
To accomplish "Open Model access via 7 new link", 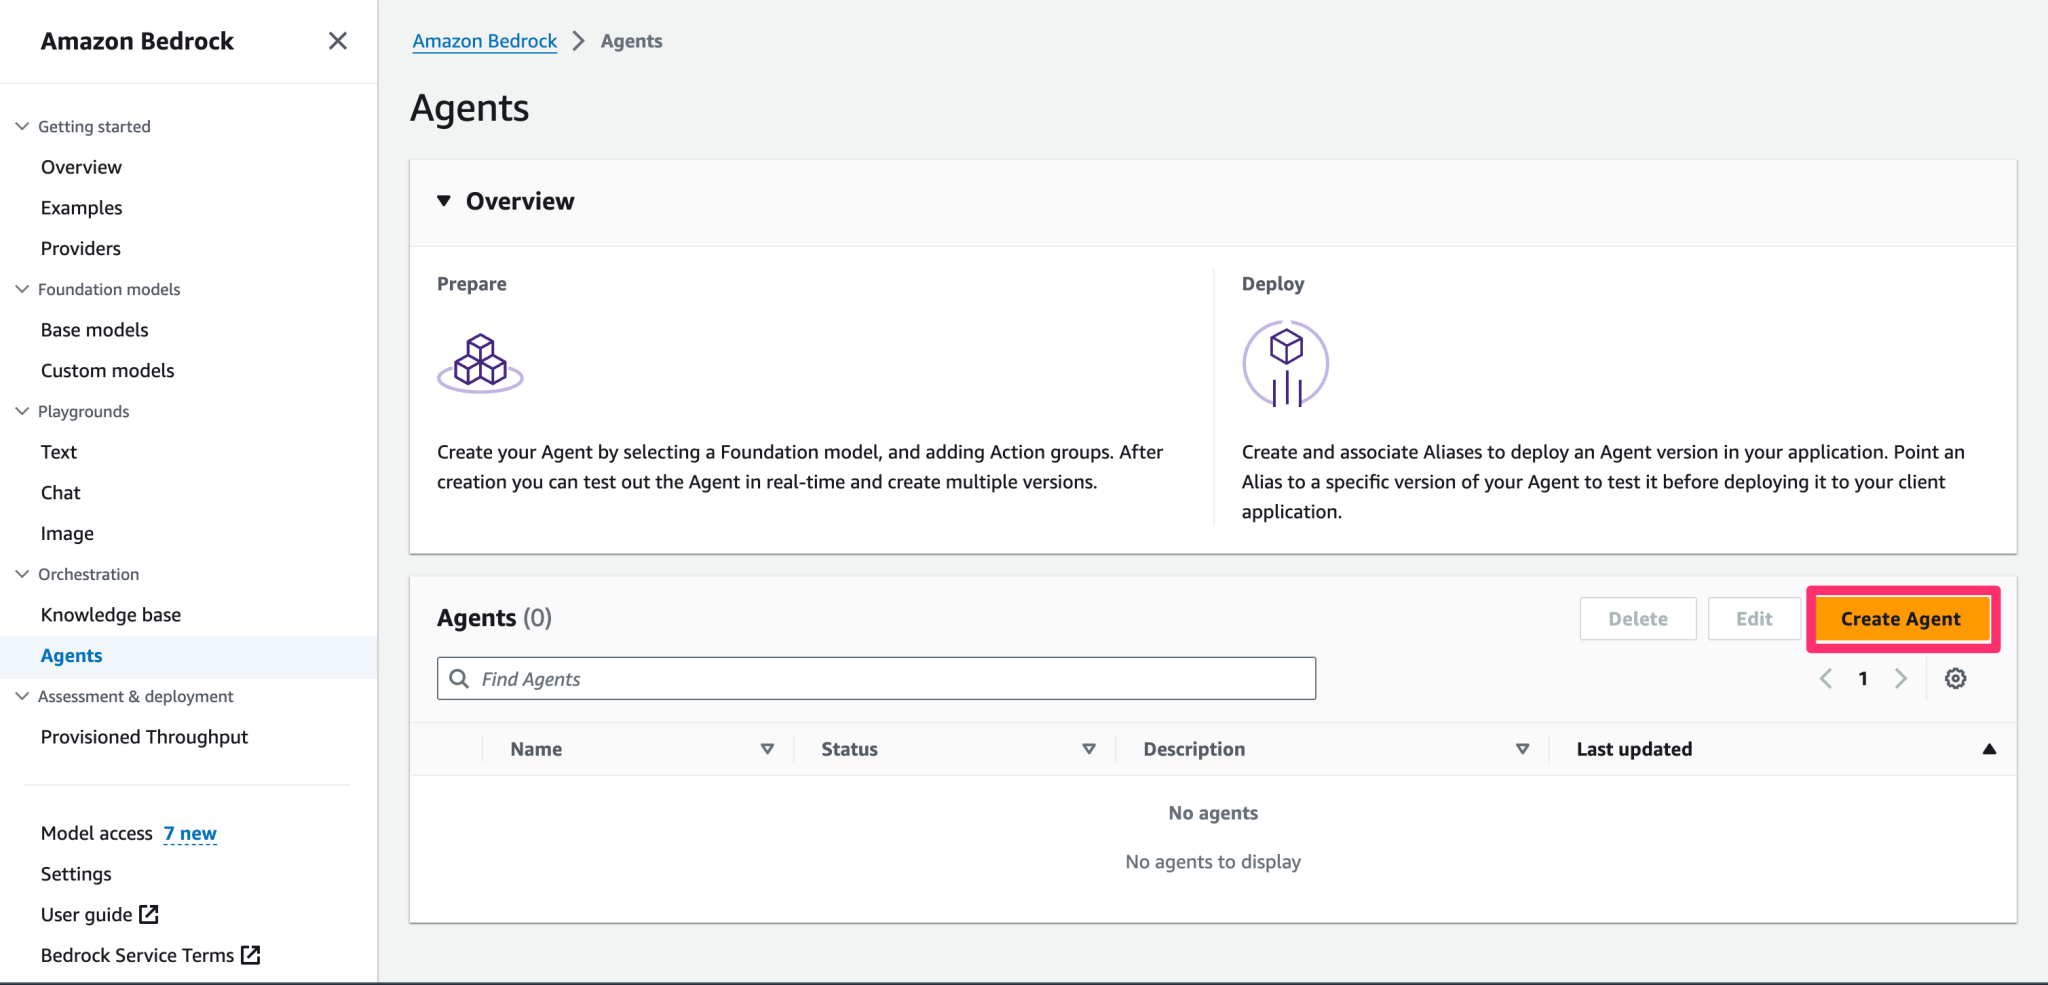I will point(190,832).
